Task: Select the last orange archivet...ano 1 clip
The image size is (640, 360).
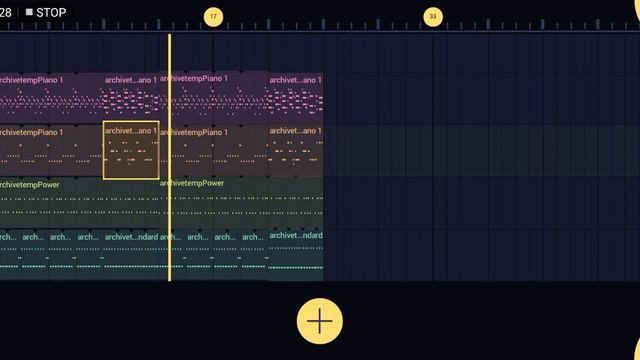Action: tap(296, 151)
